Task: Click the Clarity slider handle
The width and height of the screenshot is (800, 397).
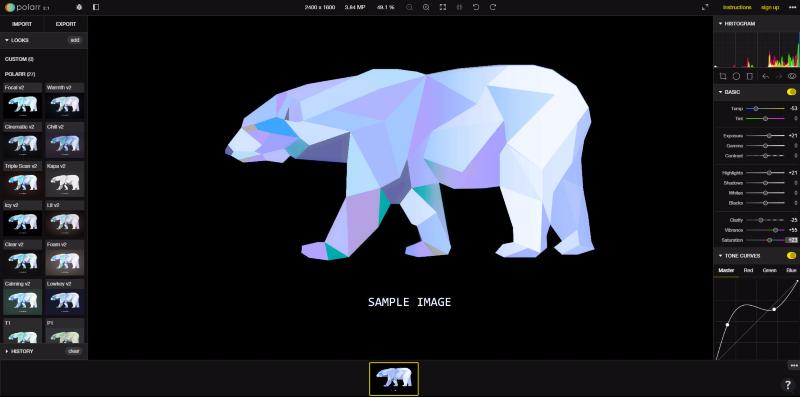Action: coord(761,220)
